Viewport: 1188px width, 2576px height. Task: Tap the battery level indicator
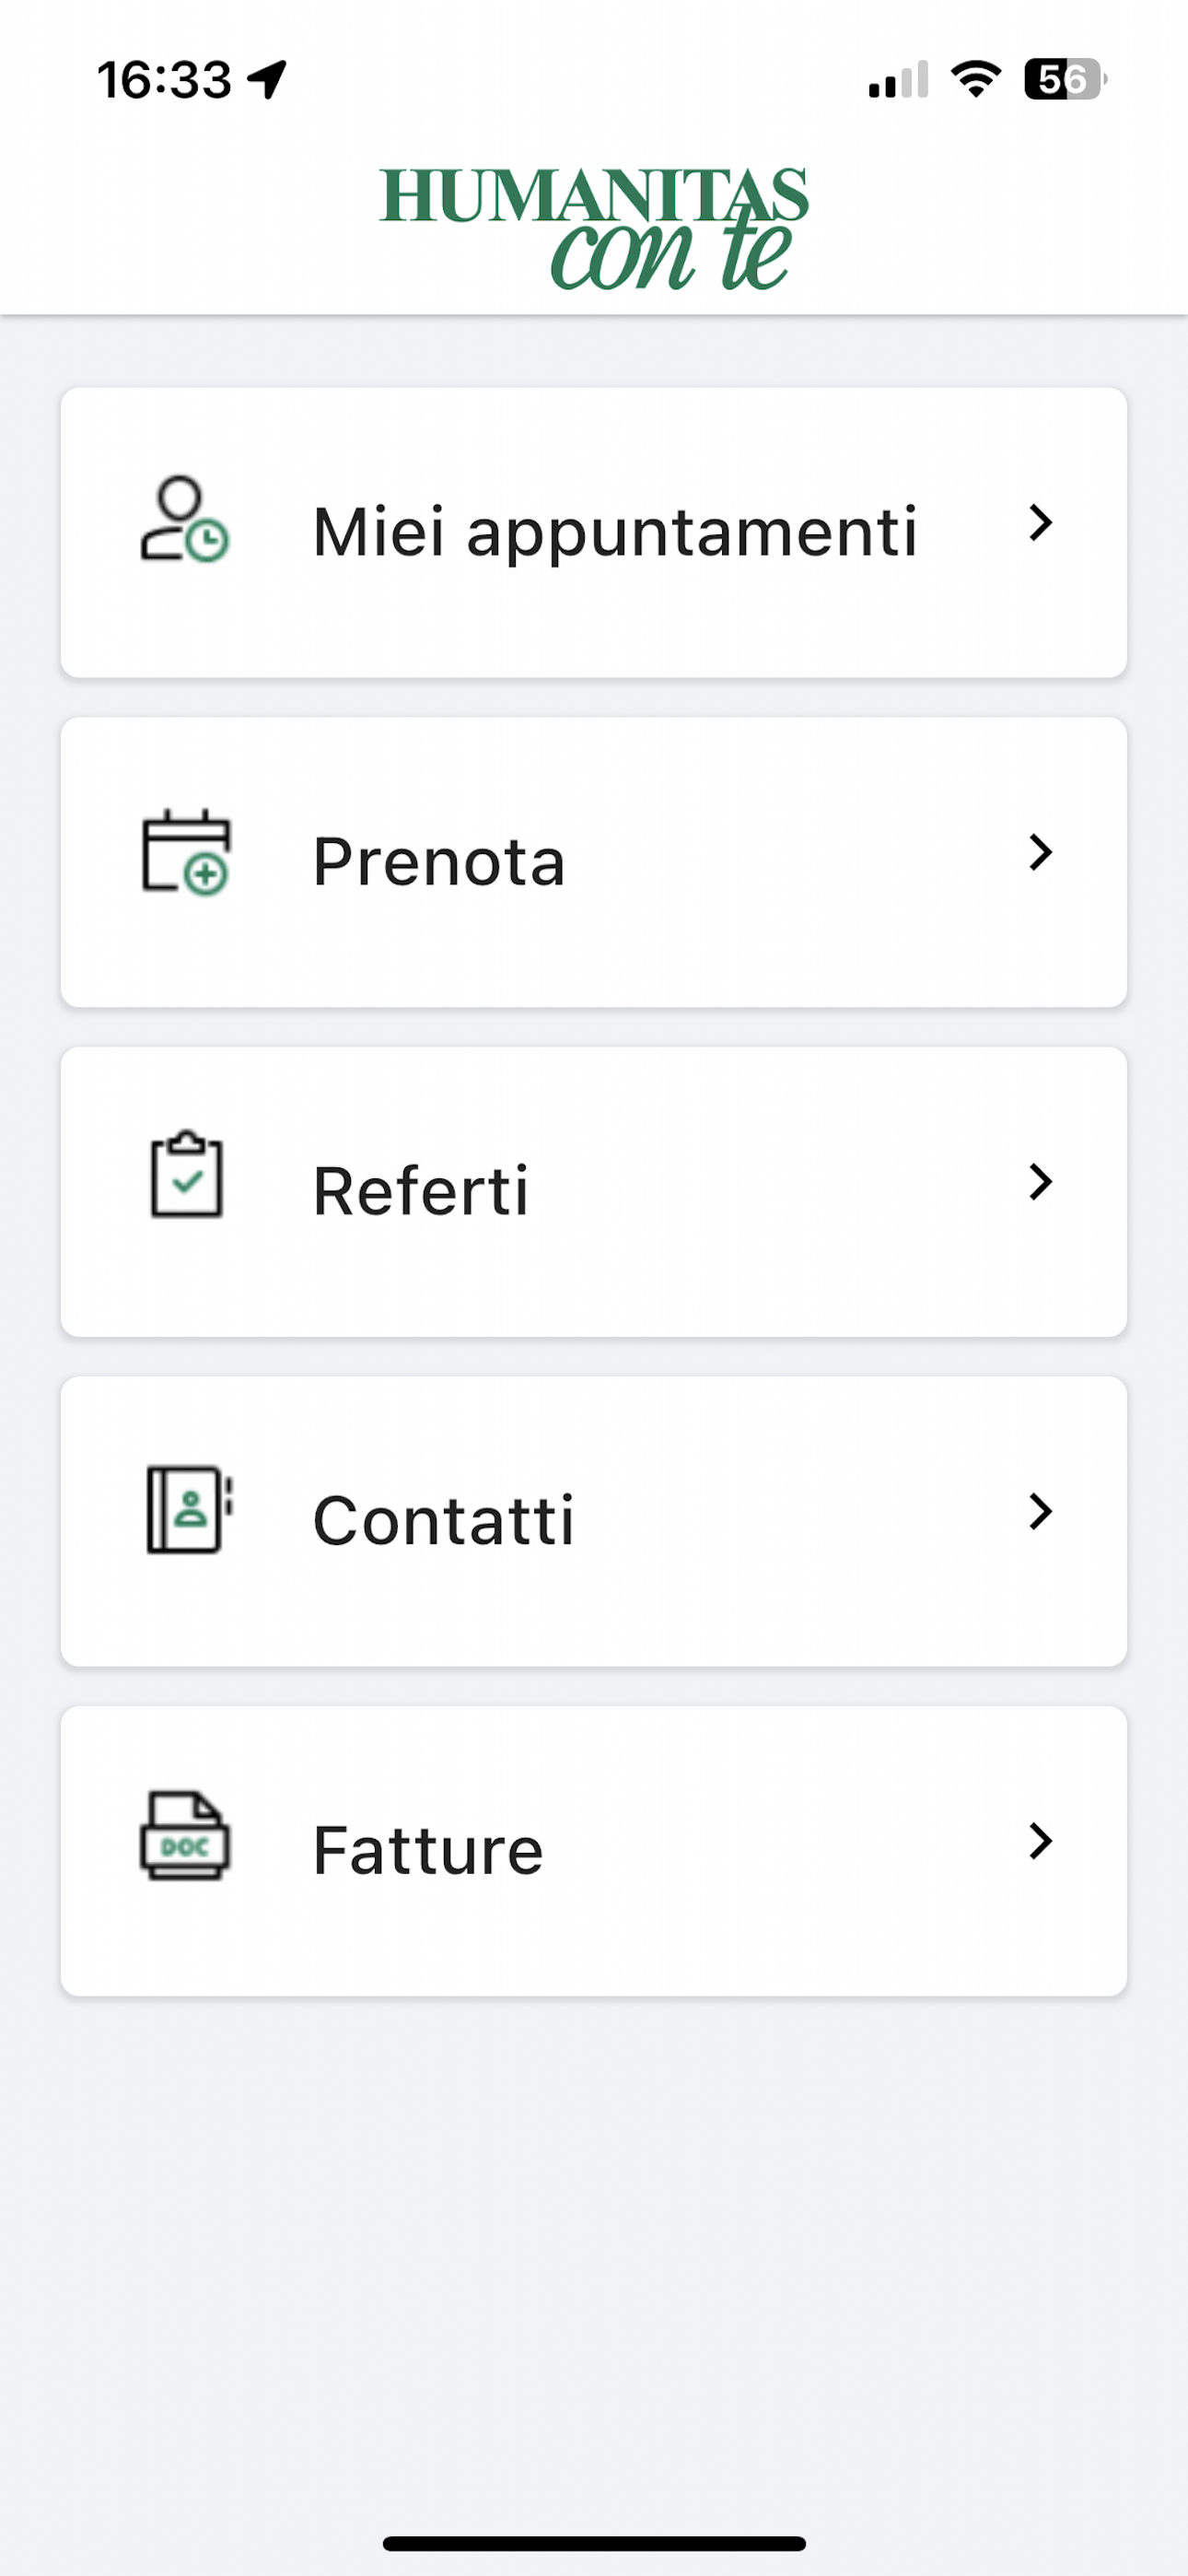pyautogui.click(x=1064, y=79)
